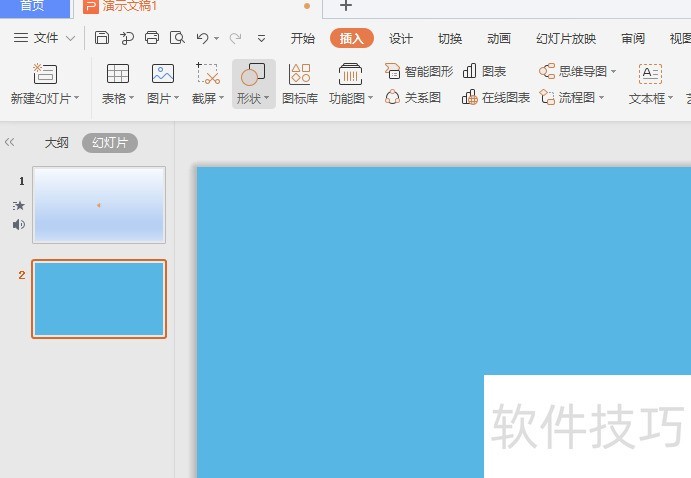Switch to the 设计 tab

coord(400,39)
